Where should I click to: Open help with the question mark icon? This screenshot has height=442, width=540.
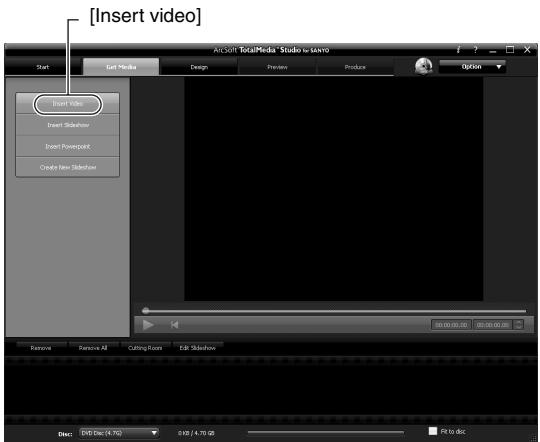(476, 50)
